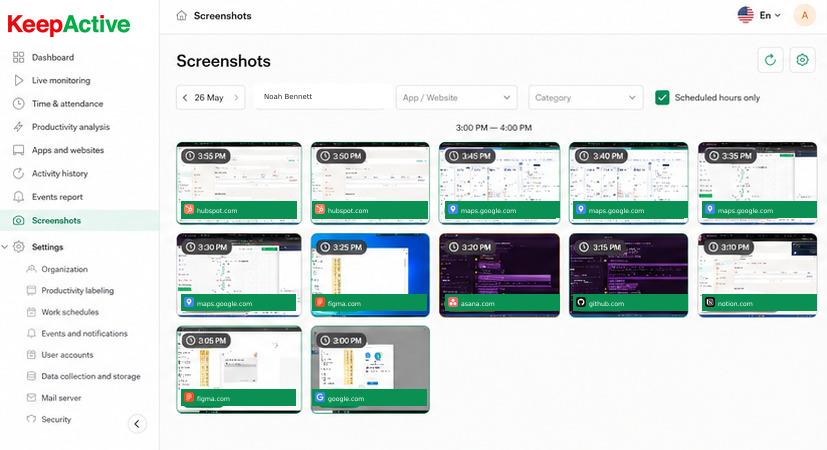Open Events report page
The image size is (827, 450).
(57, 197)
